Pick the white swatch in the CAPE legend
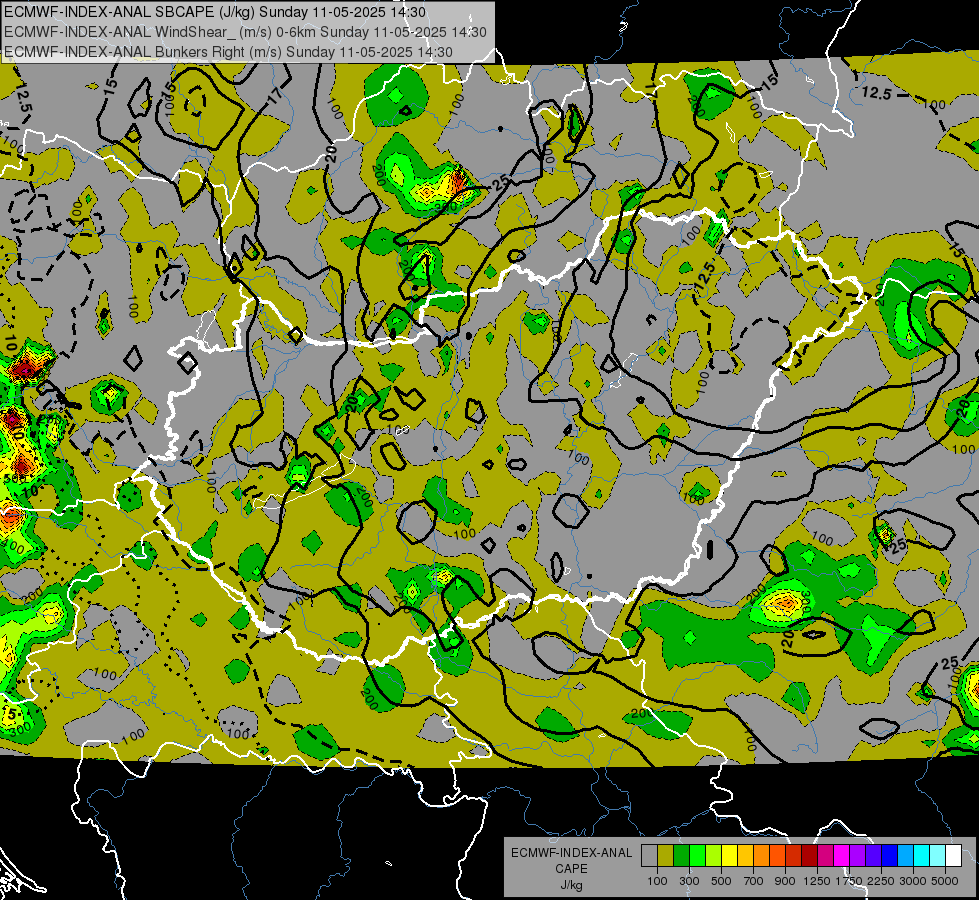979x900 pixels. [x=953, y=856]
